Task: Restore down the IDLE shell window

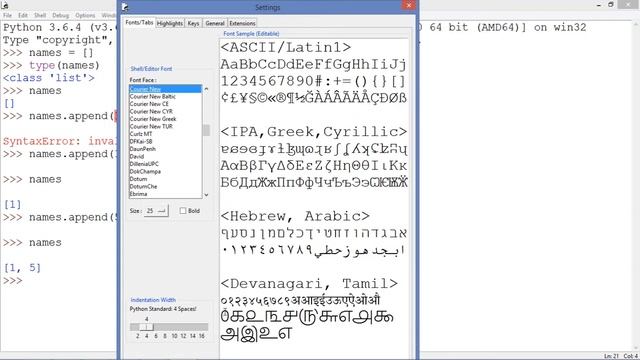Action: 611,5
